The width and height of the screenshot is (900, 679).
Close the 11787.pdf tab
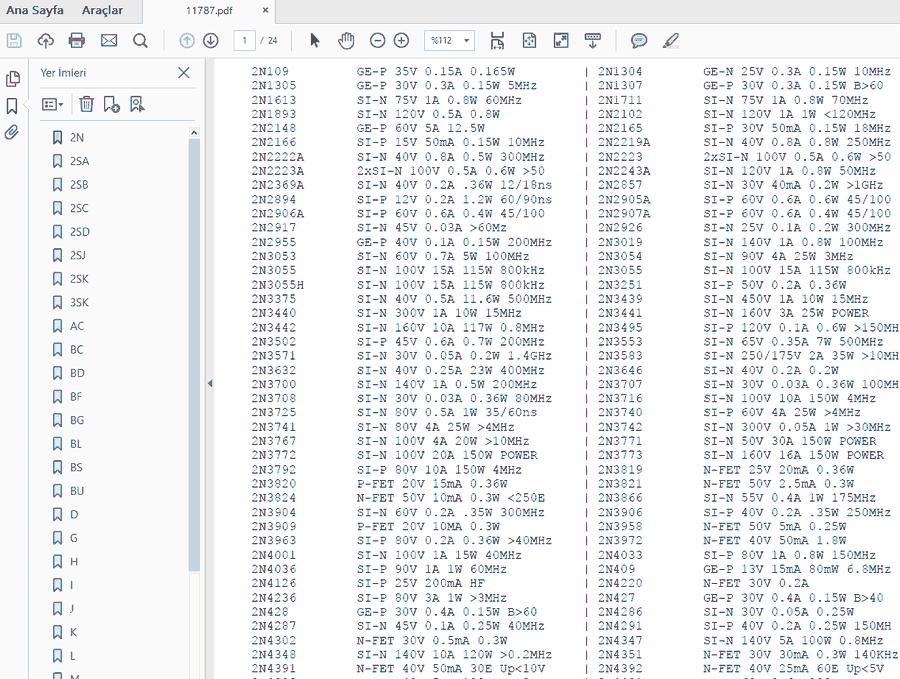(x=265, y=10)
